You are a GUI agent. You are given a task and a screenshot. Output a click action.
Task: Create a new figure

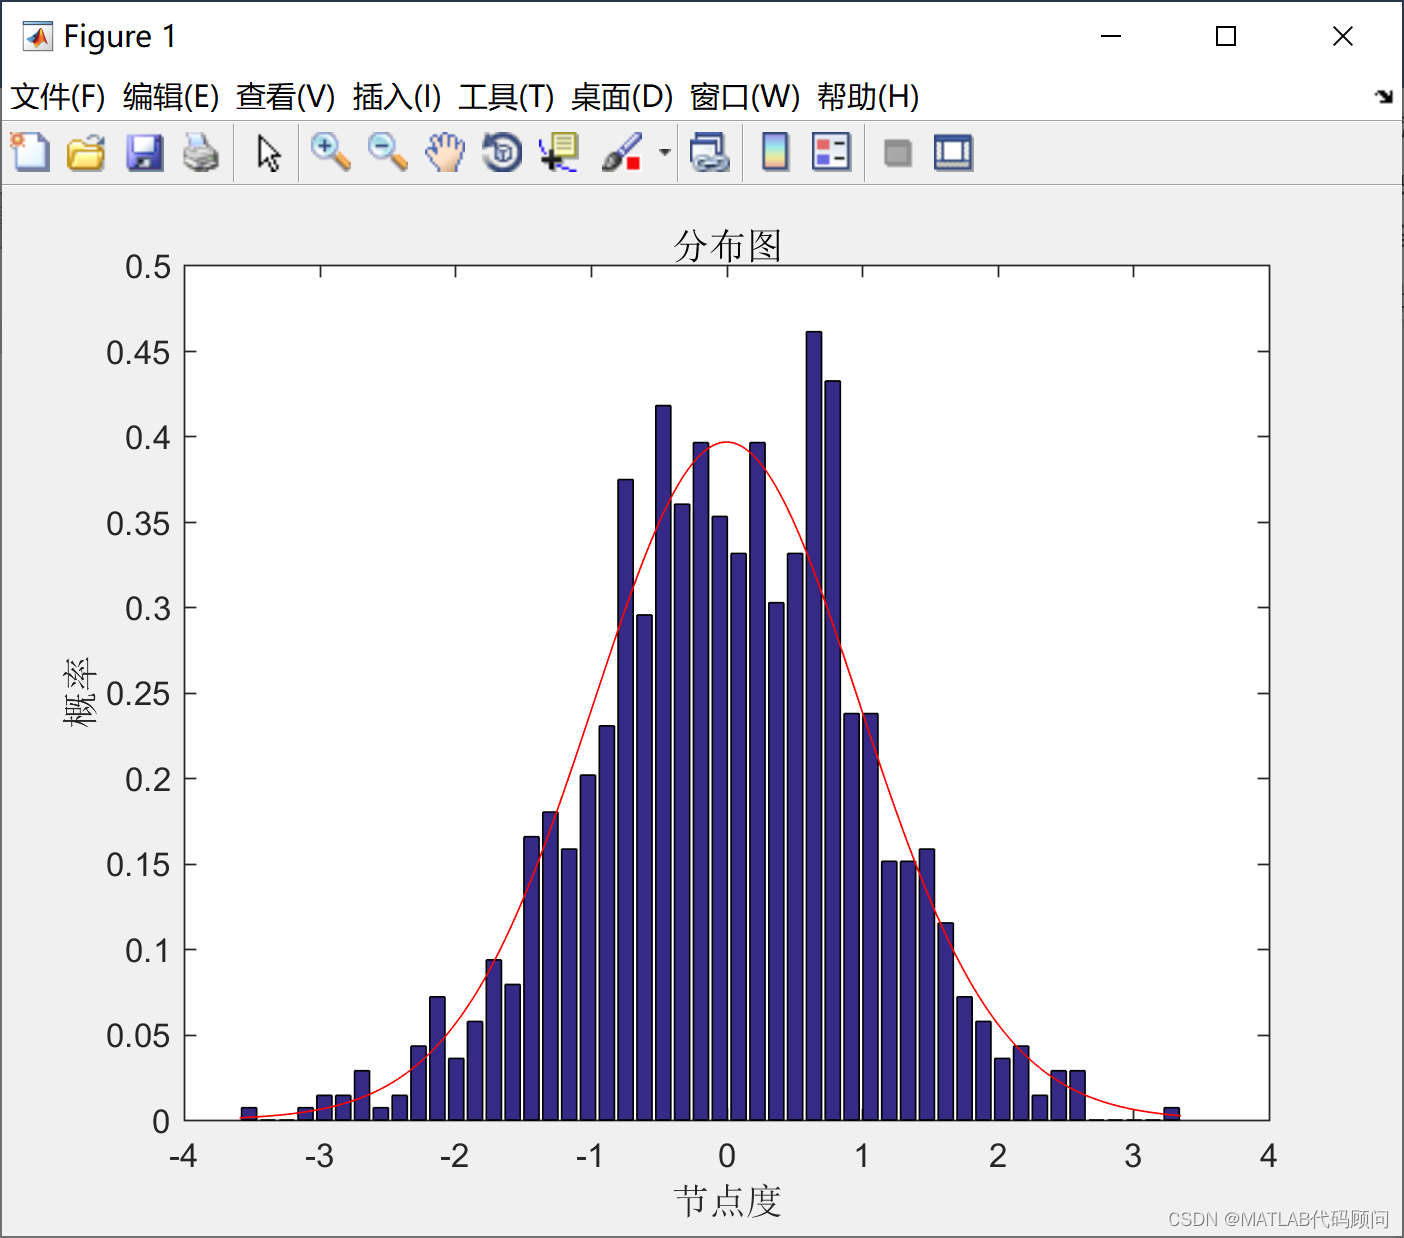(29, 152)
